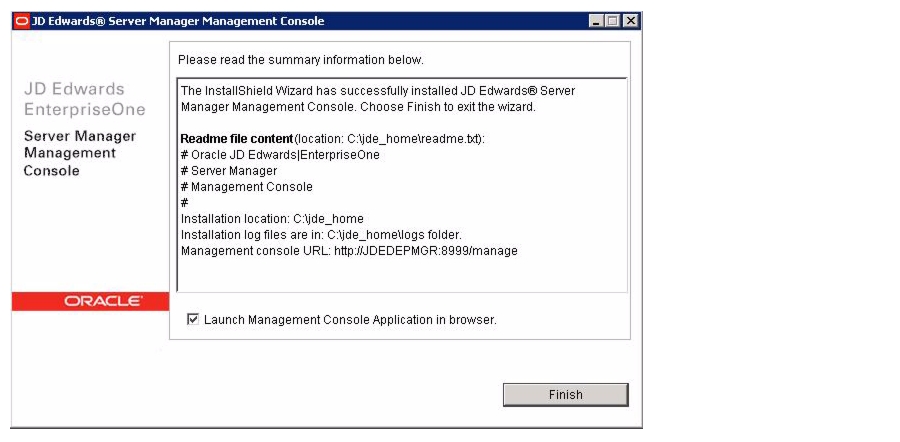900x442 pixels.
Task: Click 'Please read the summary information below' text
Action: [x=301, y=60]
